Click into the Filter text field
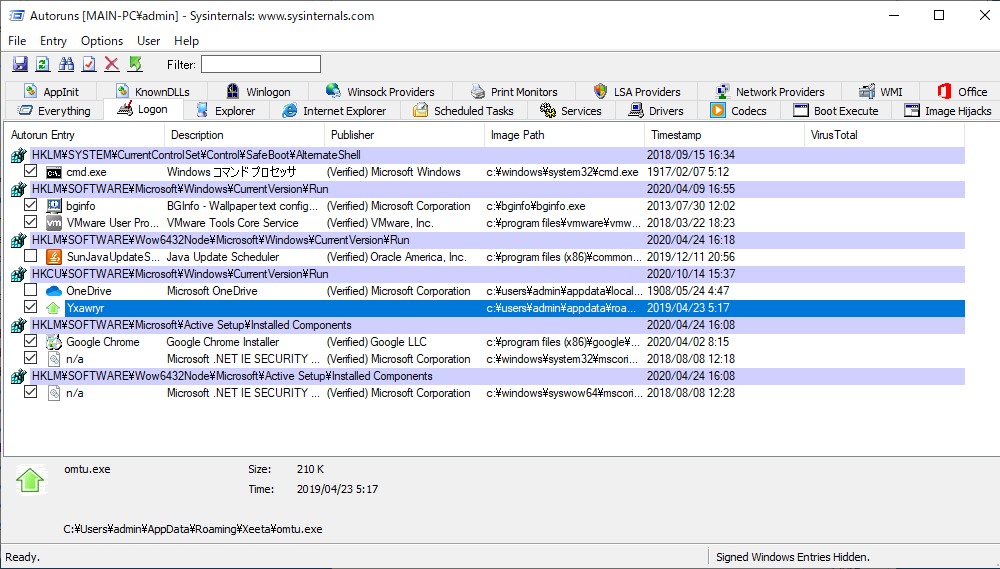Viewport: 1000px width, 569px height. click(261, 64)
